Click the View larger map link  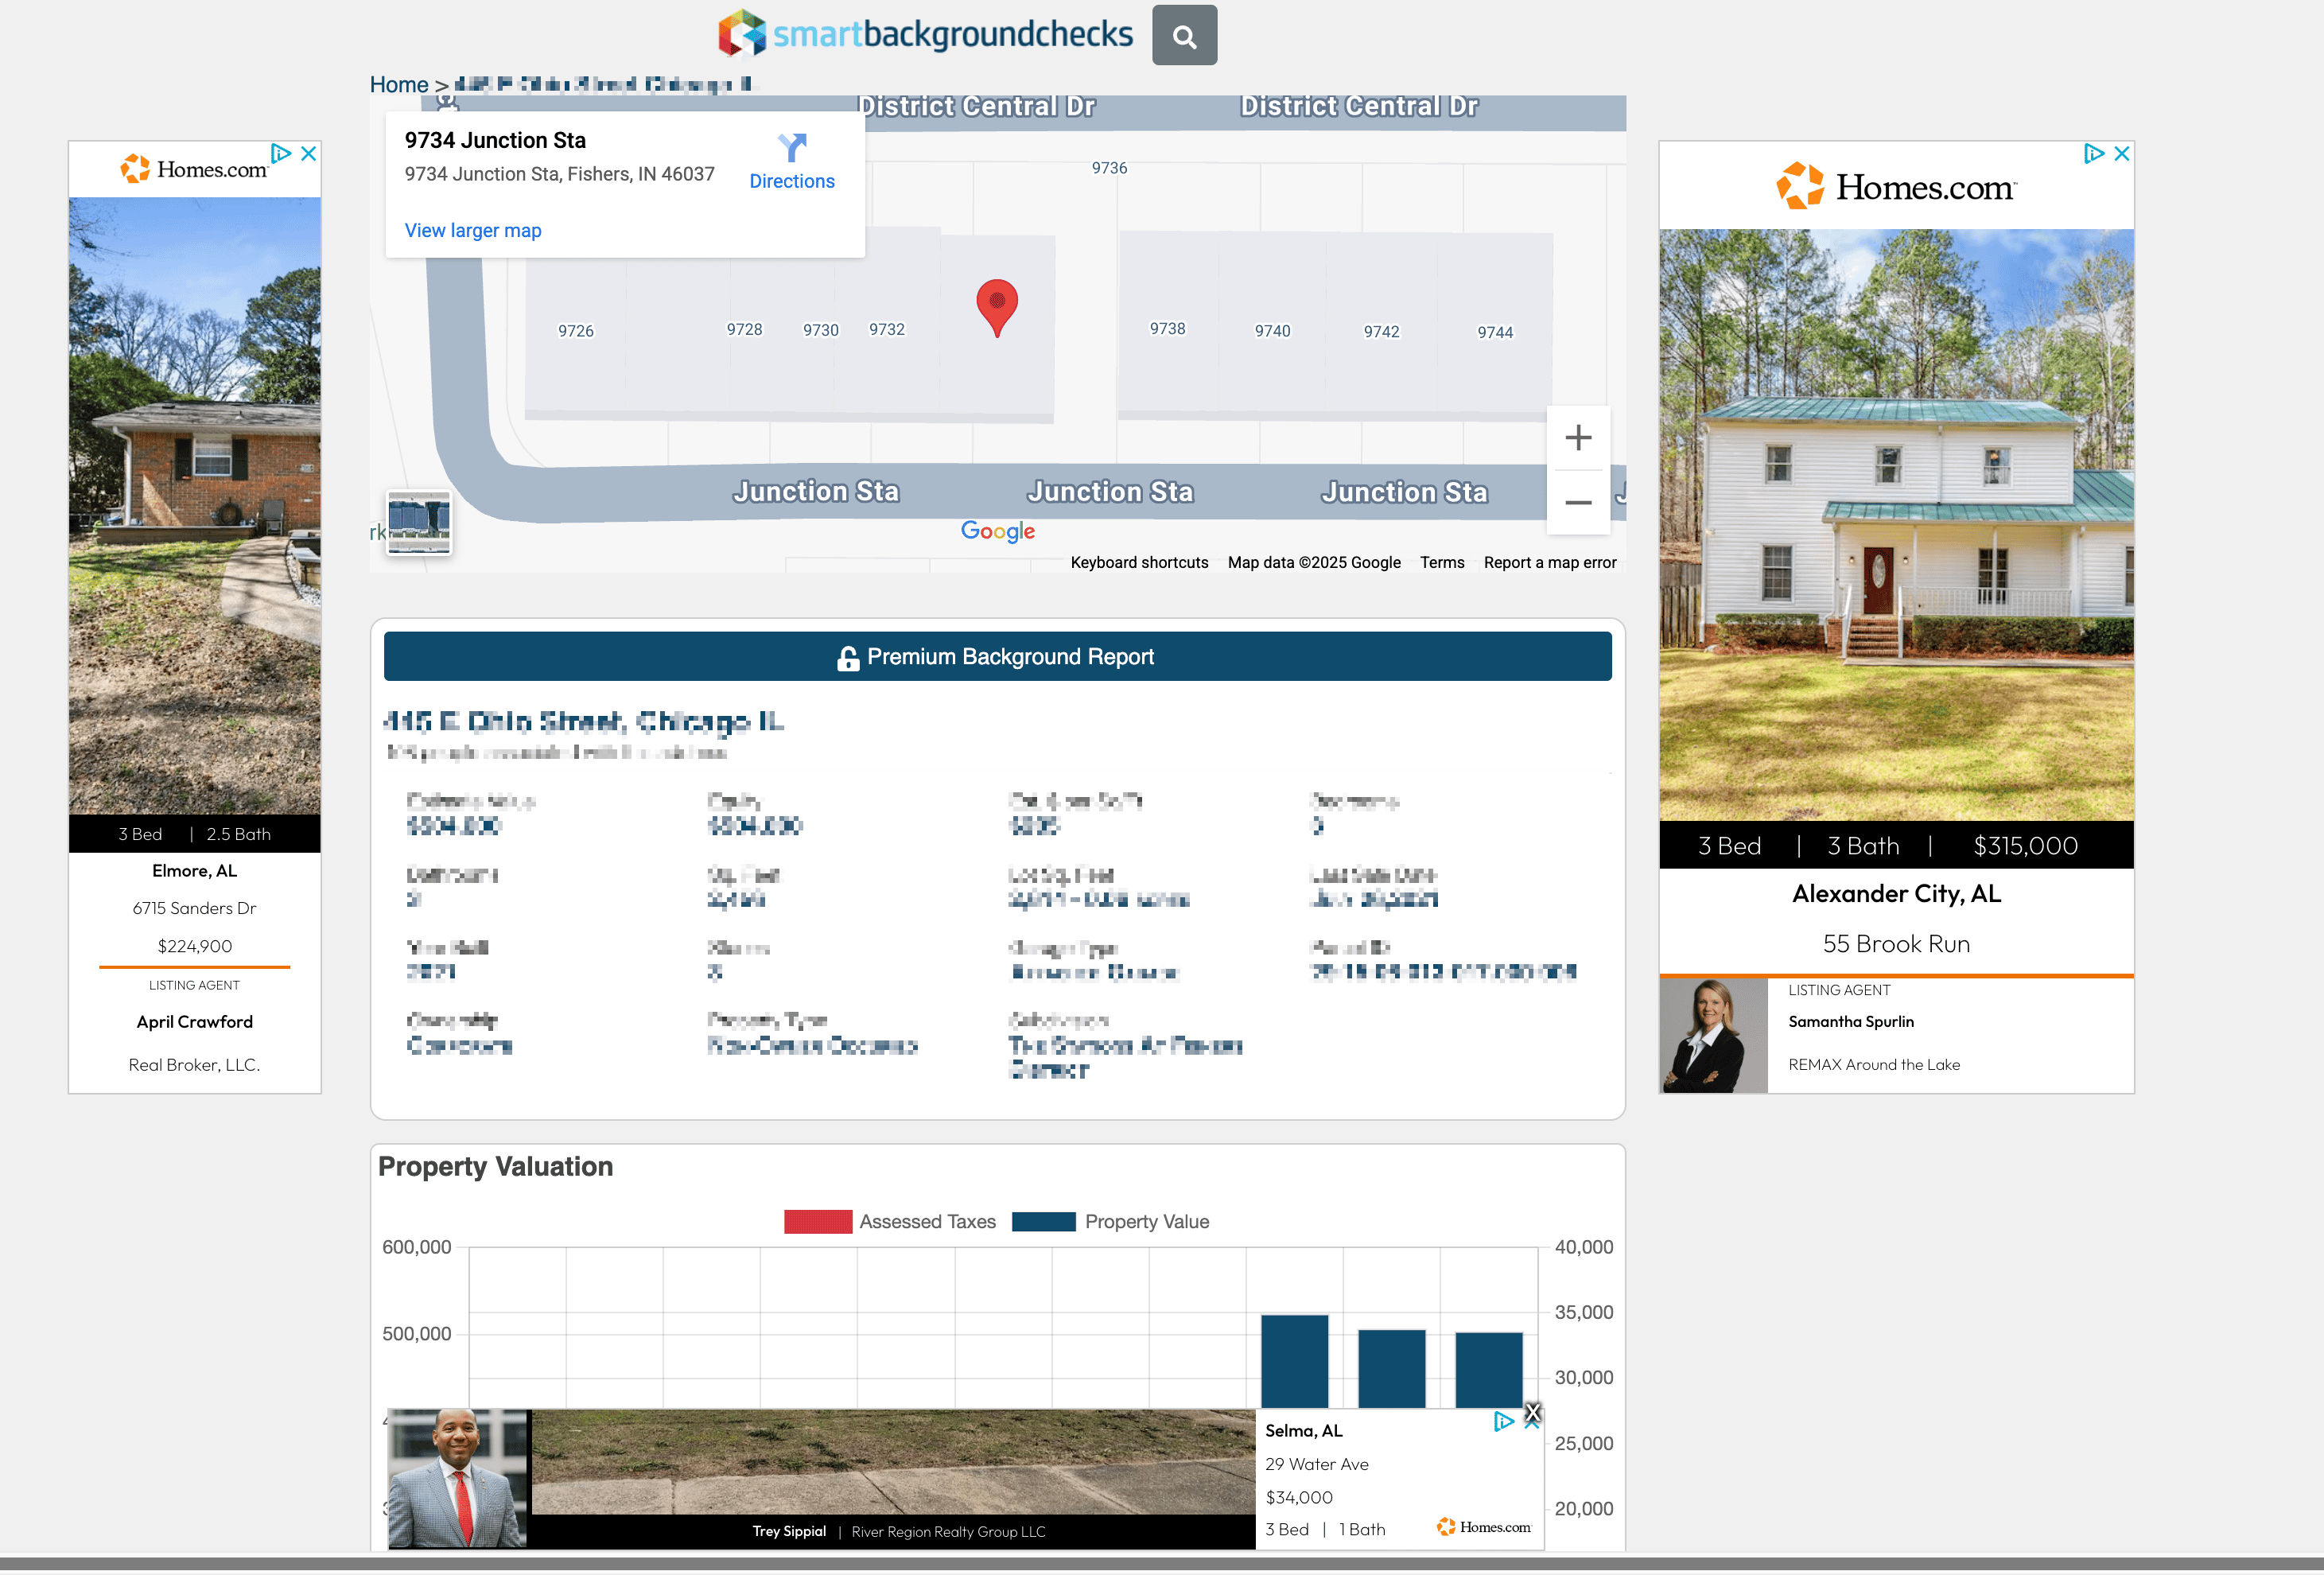pos(472,230)
